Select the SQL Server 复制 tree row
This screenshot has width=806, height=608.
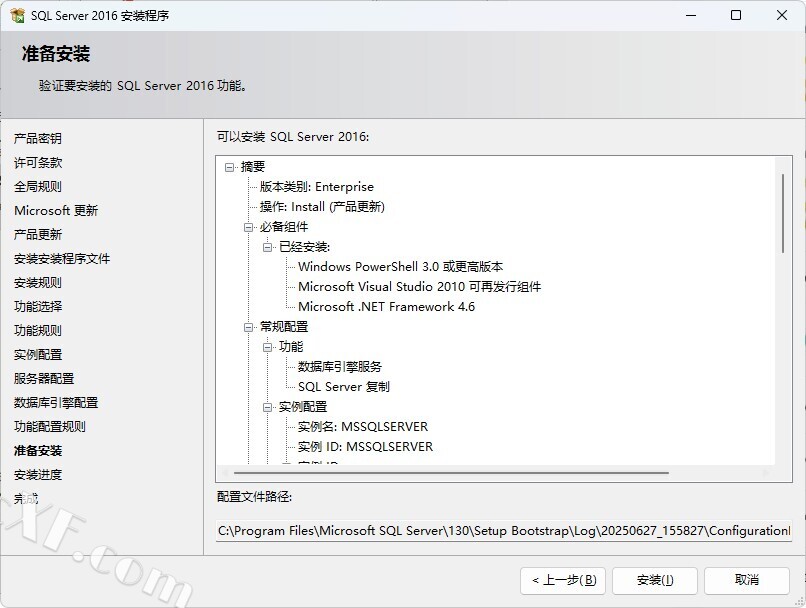(344, 387)
